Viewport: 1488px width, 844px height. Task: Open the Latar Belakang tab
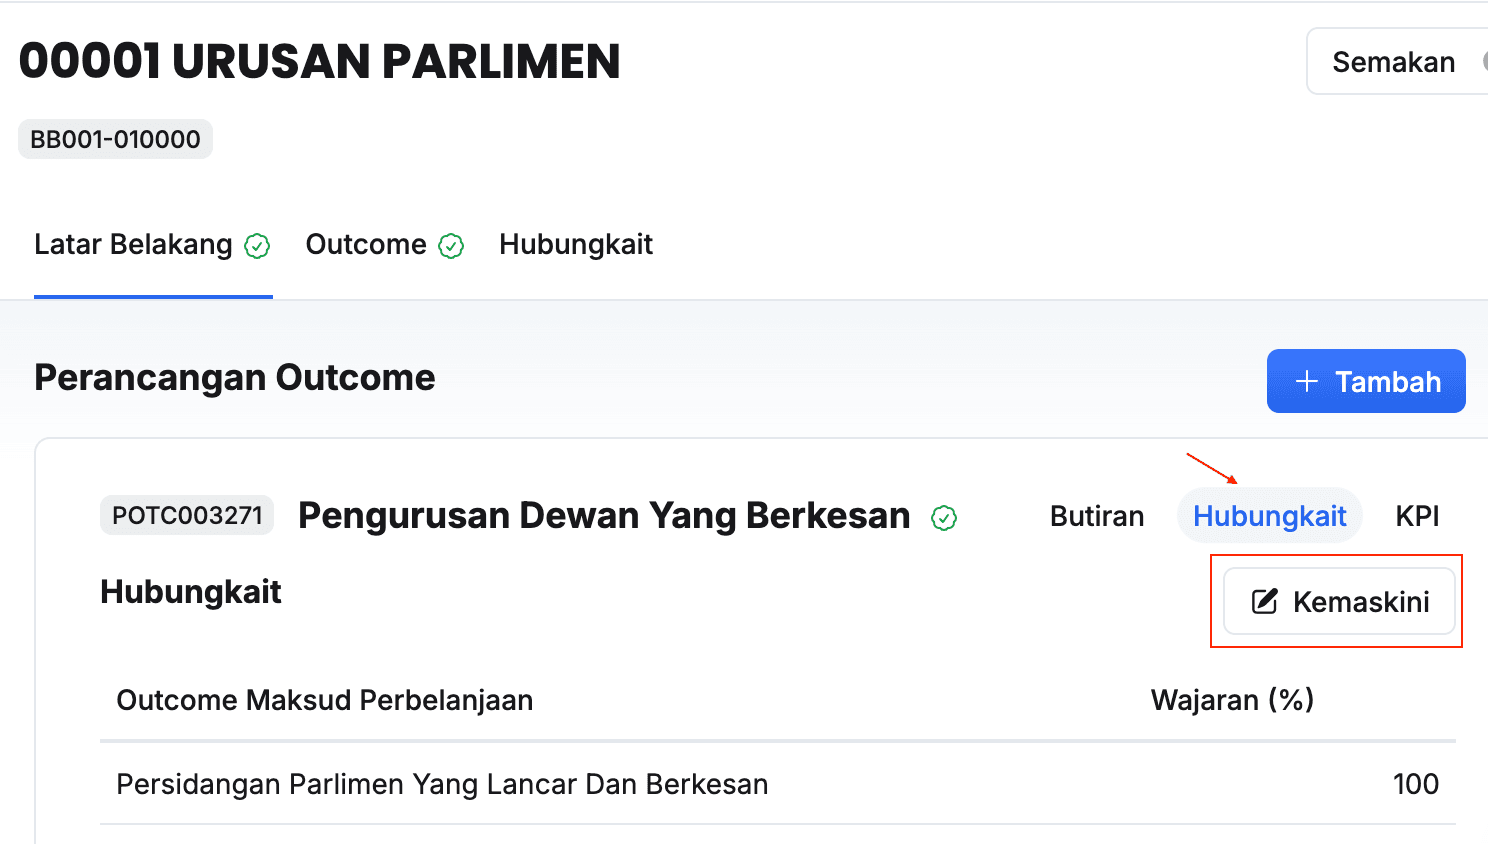(133, 245)
